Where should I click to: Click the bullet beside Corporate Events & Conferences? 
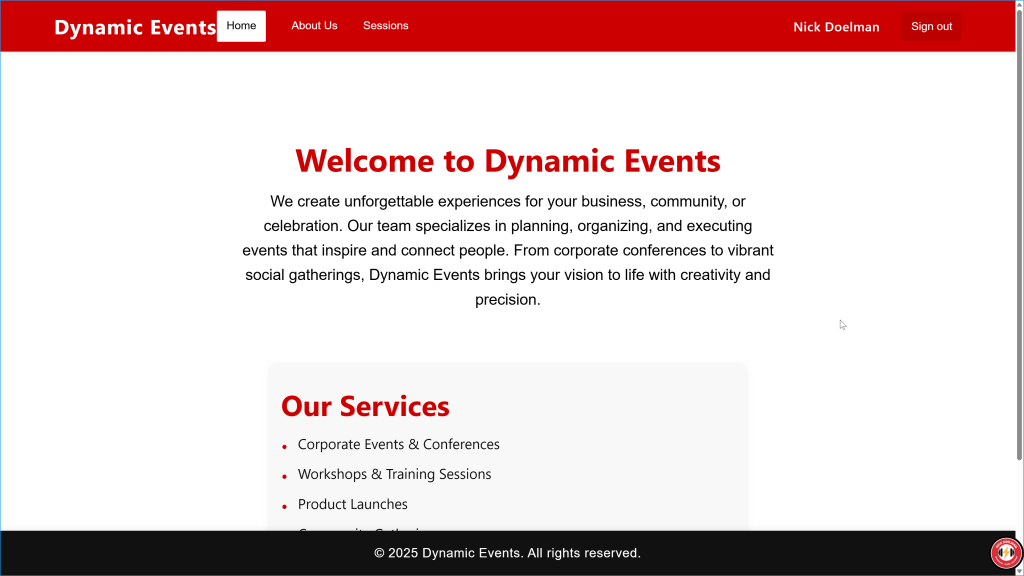(x=285, y=446)
